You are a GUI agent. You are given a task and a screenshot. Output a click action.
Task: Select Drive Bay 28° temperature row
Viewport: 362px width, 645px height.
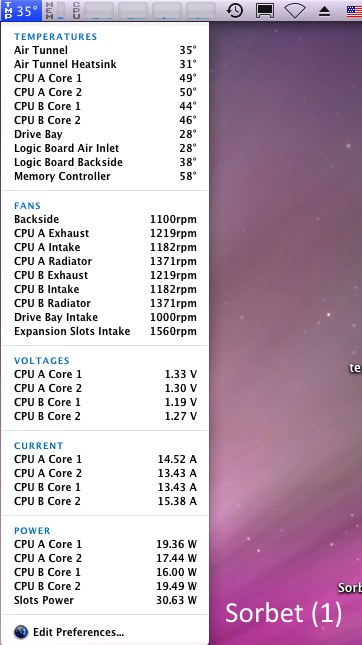pos(105,134)
